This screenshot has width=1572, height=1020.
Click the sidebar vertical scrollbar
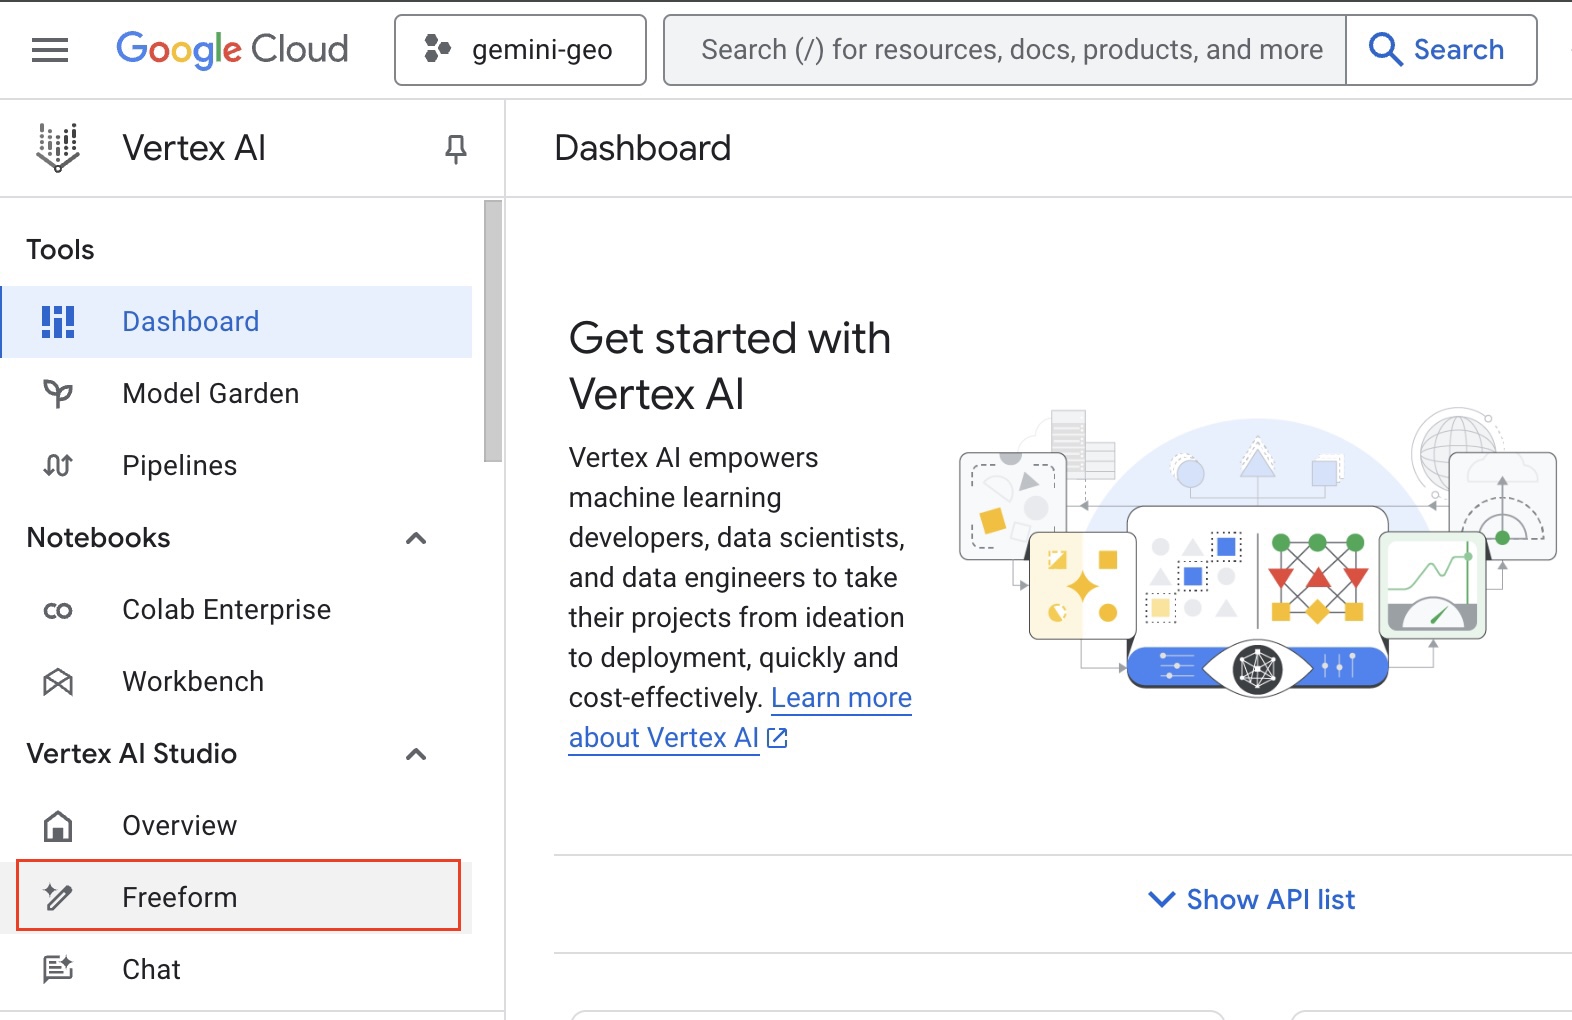493,331
